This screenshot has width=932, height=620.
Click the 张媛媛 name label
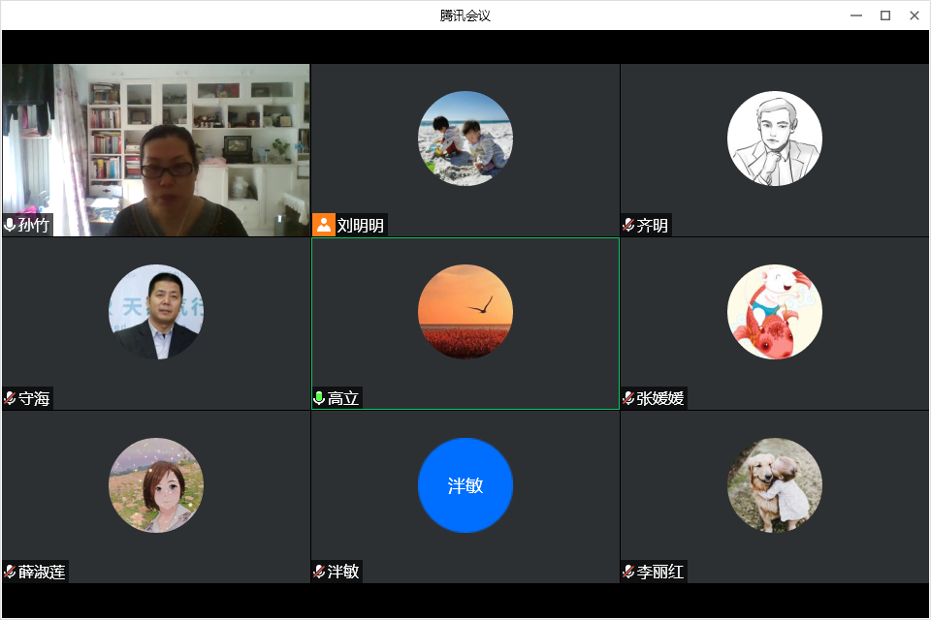[x=660, y=398]
